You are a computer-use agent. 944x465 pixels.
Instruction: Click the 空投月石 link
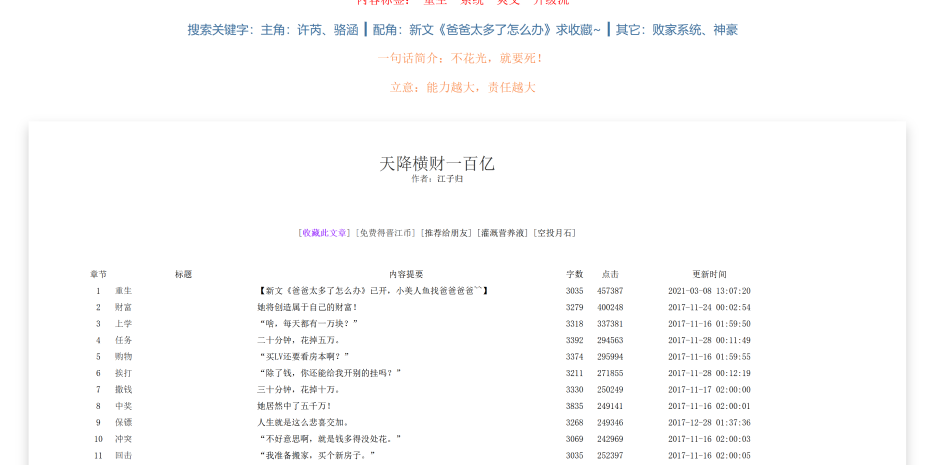tap(555, 233)
